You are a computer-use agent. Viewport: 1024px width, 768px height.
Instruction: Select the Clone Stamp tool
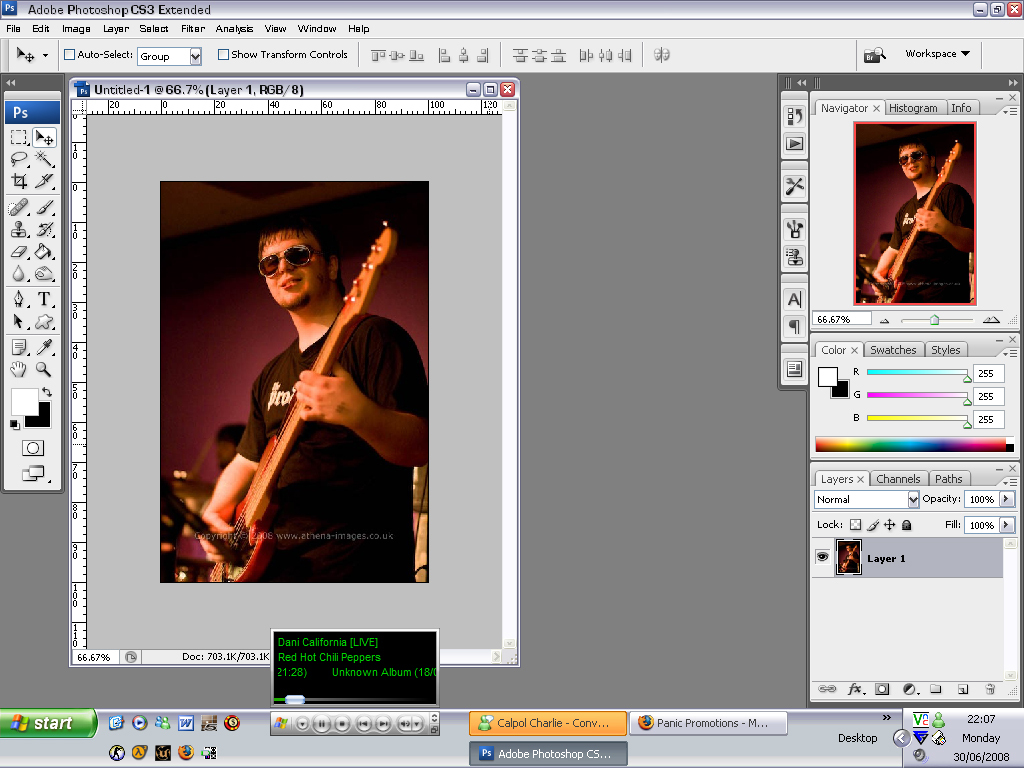[19, 229]
